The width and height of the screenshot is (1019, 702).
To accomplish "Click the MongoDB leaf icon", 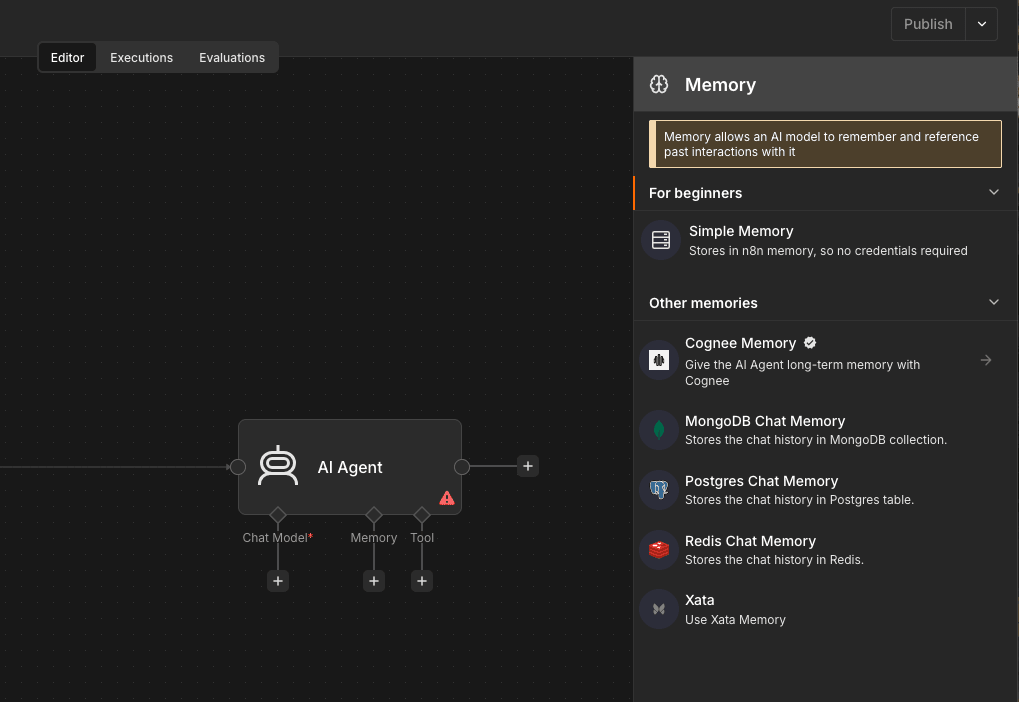I will click(659, 430).
